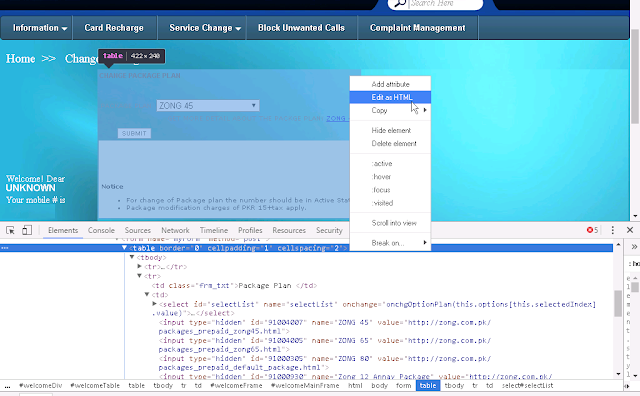
Task: Click the breadcrumb bar right scroll arrow
Action: click(627, 386)
